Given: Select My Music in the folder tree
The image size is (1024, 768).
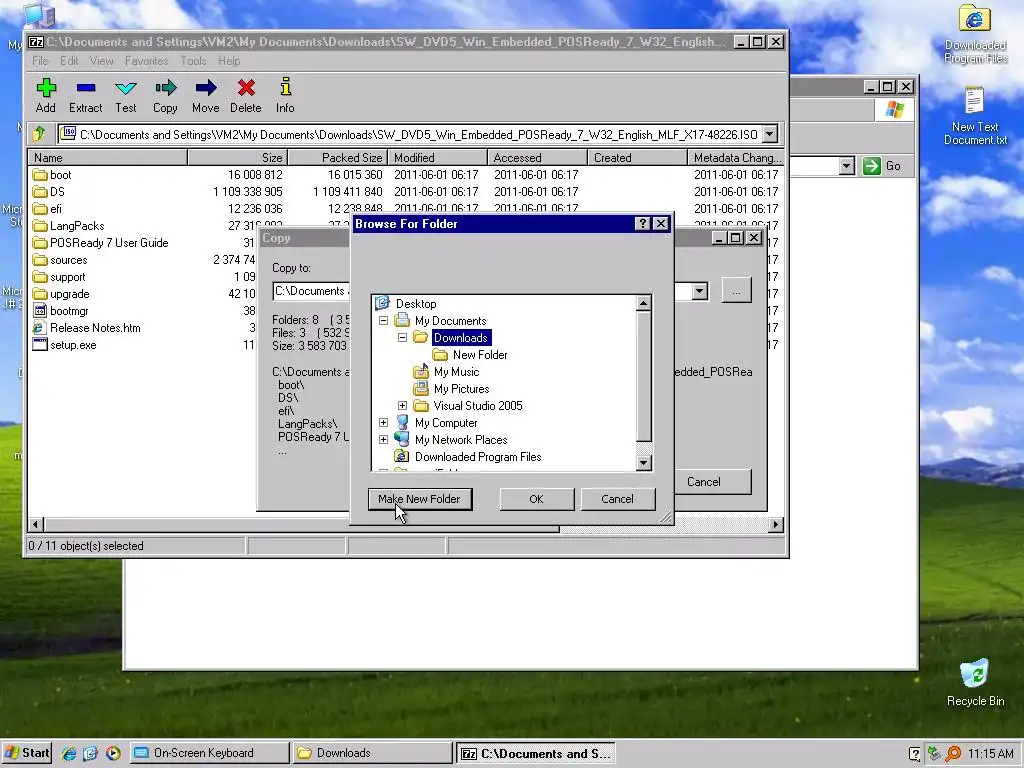Looking at the screenshot, I should point(456,372).
